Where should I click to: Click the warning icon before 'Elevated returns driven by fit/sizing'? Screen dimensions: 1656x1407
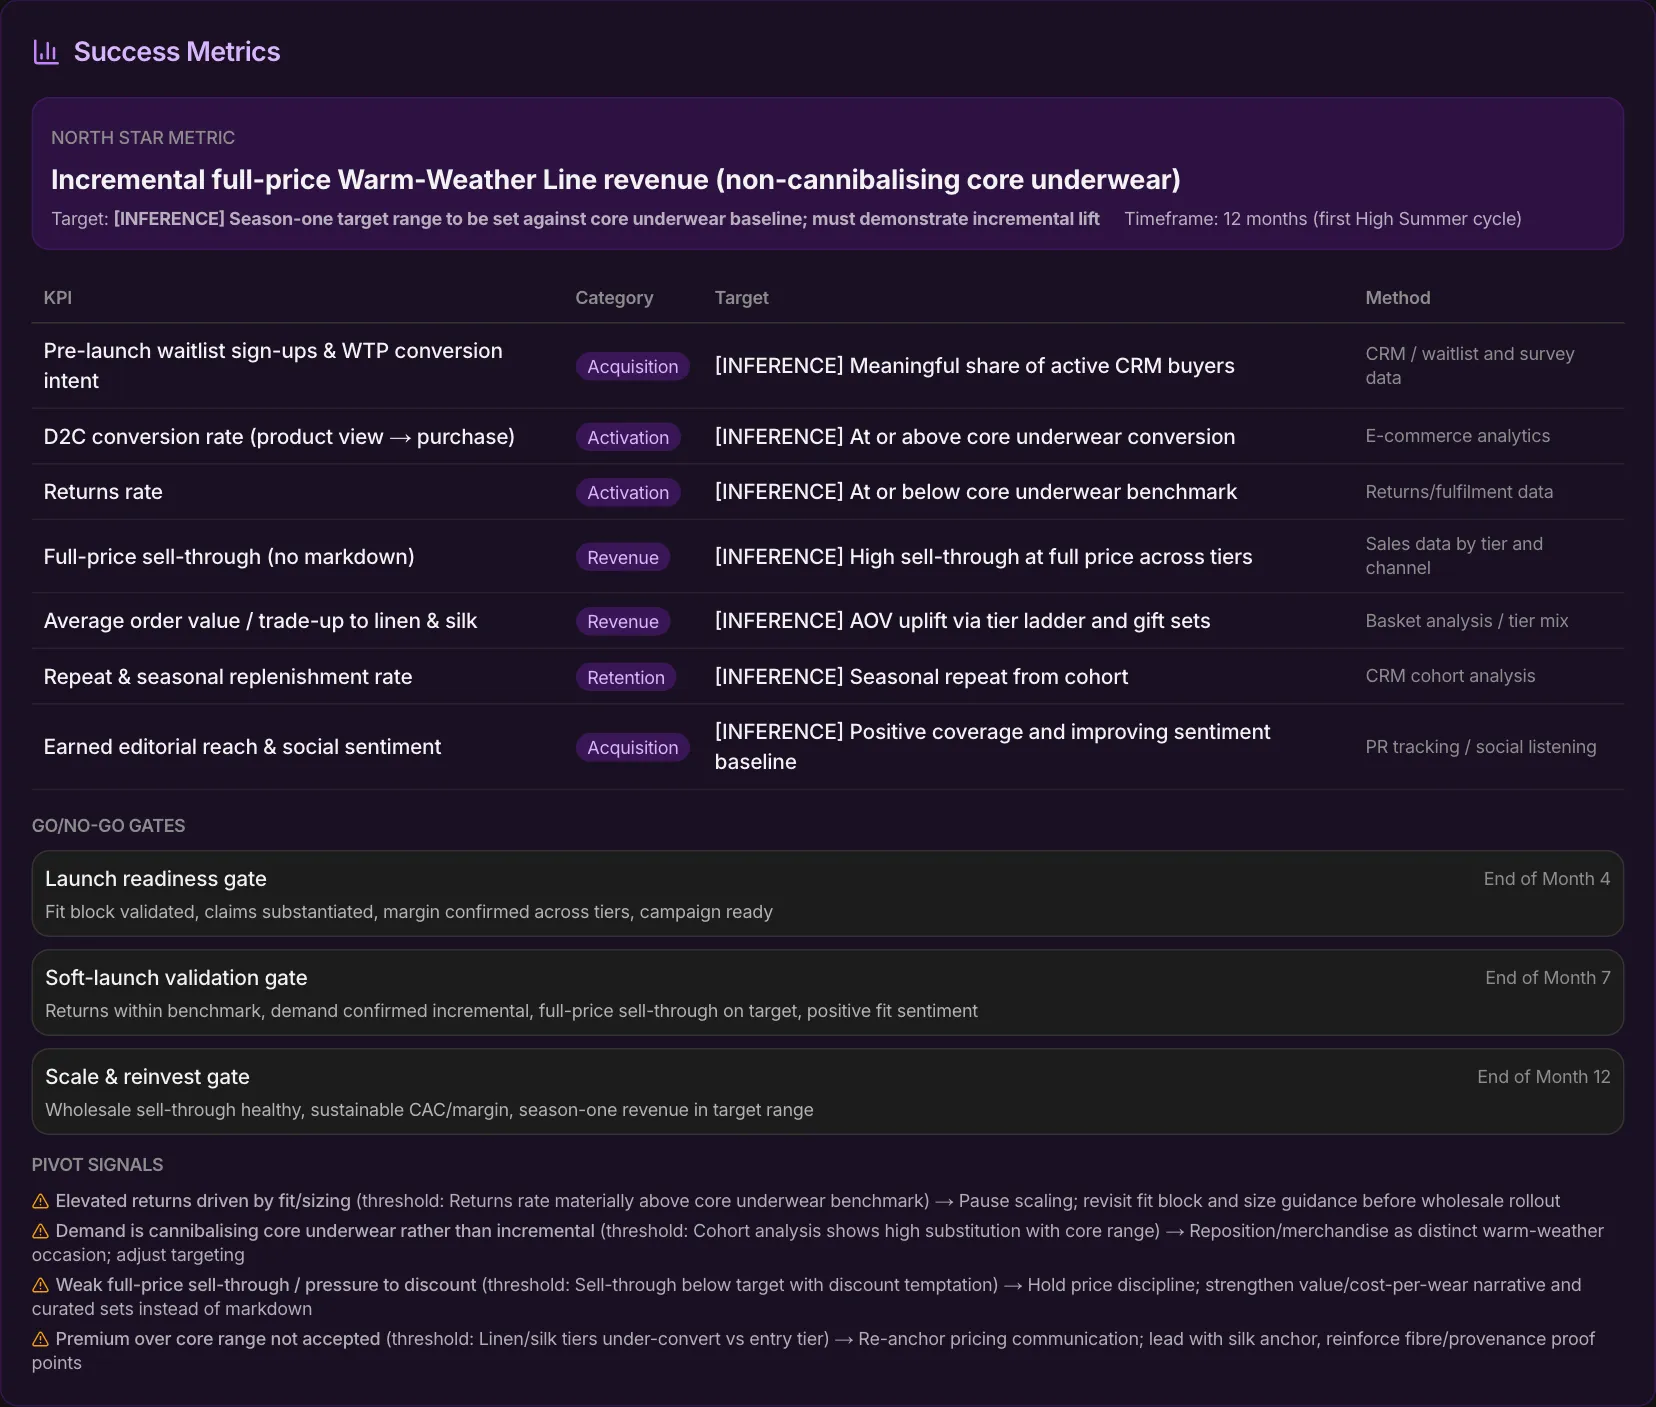click(40, 1201)
